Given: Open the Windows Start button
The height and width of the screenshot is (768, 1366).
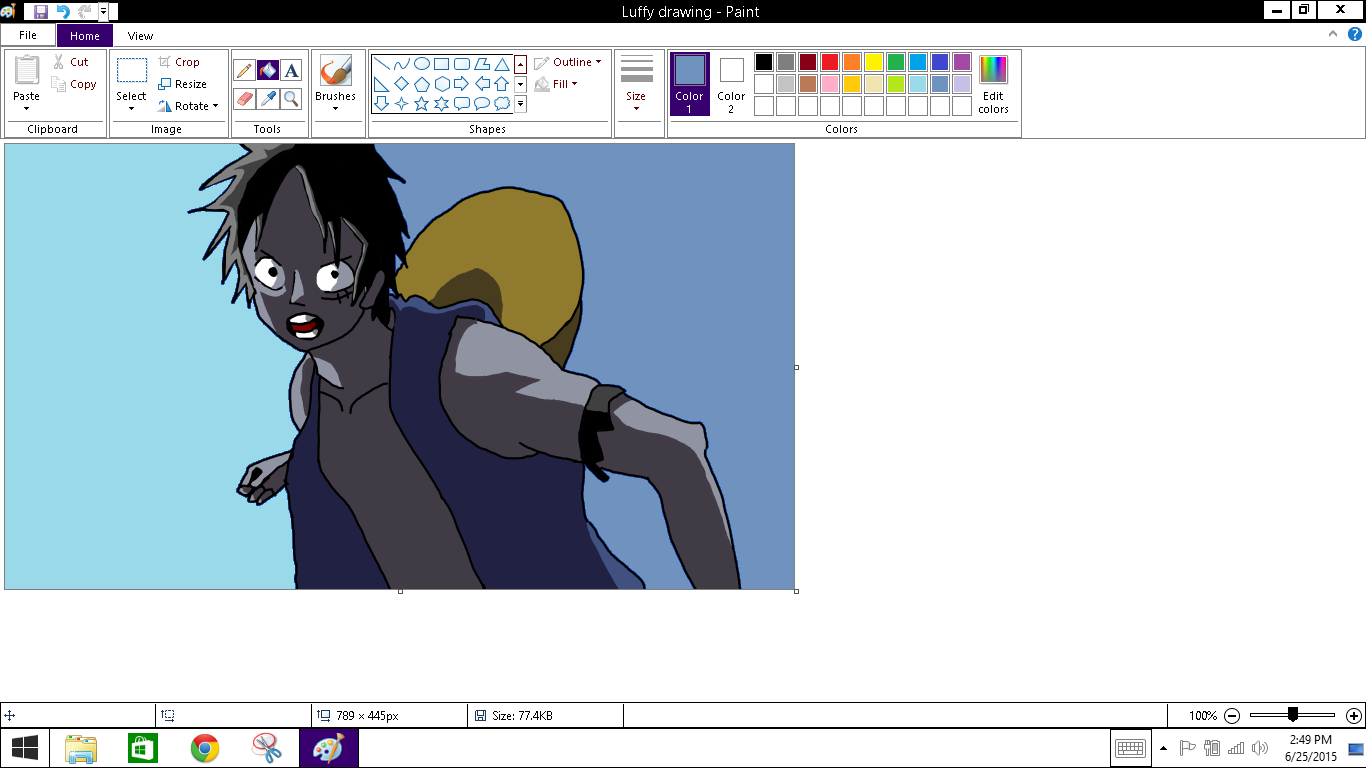Looking at the screenshot, I should tap(25, 748).
